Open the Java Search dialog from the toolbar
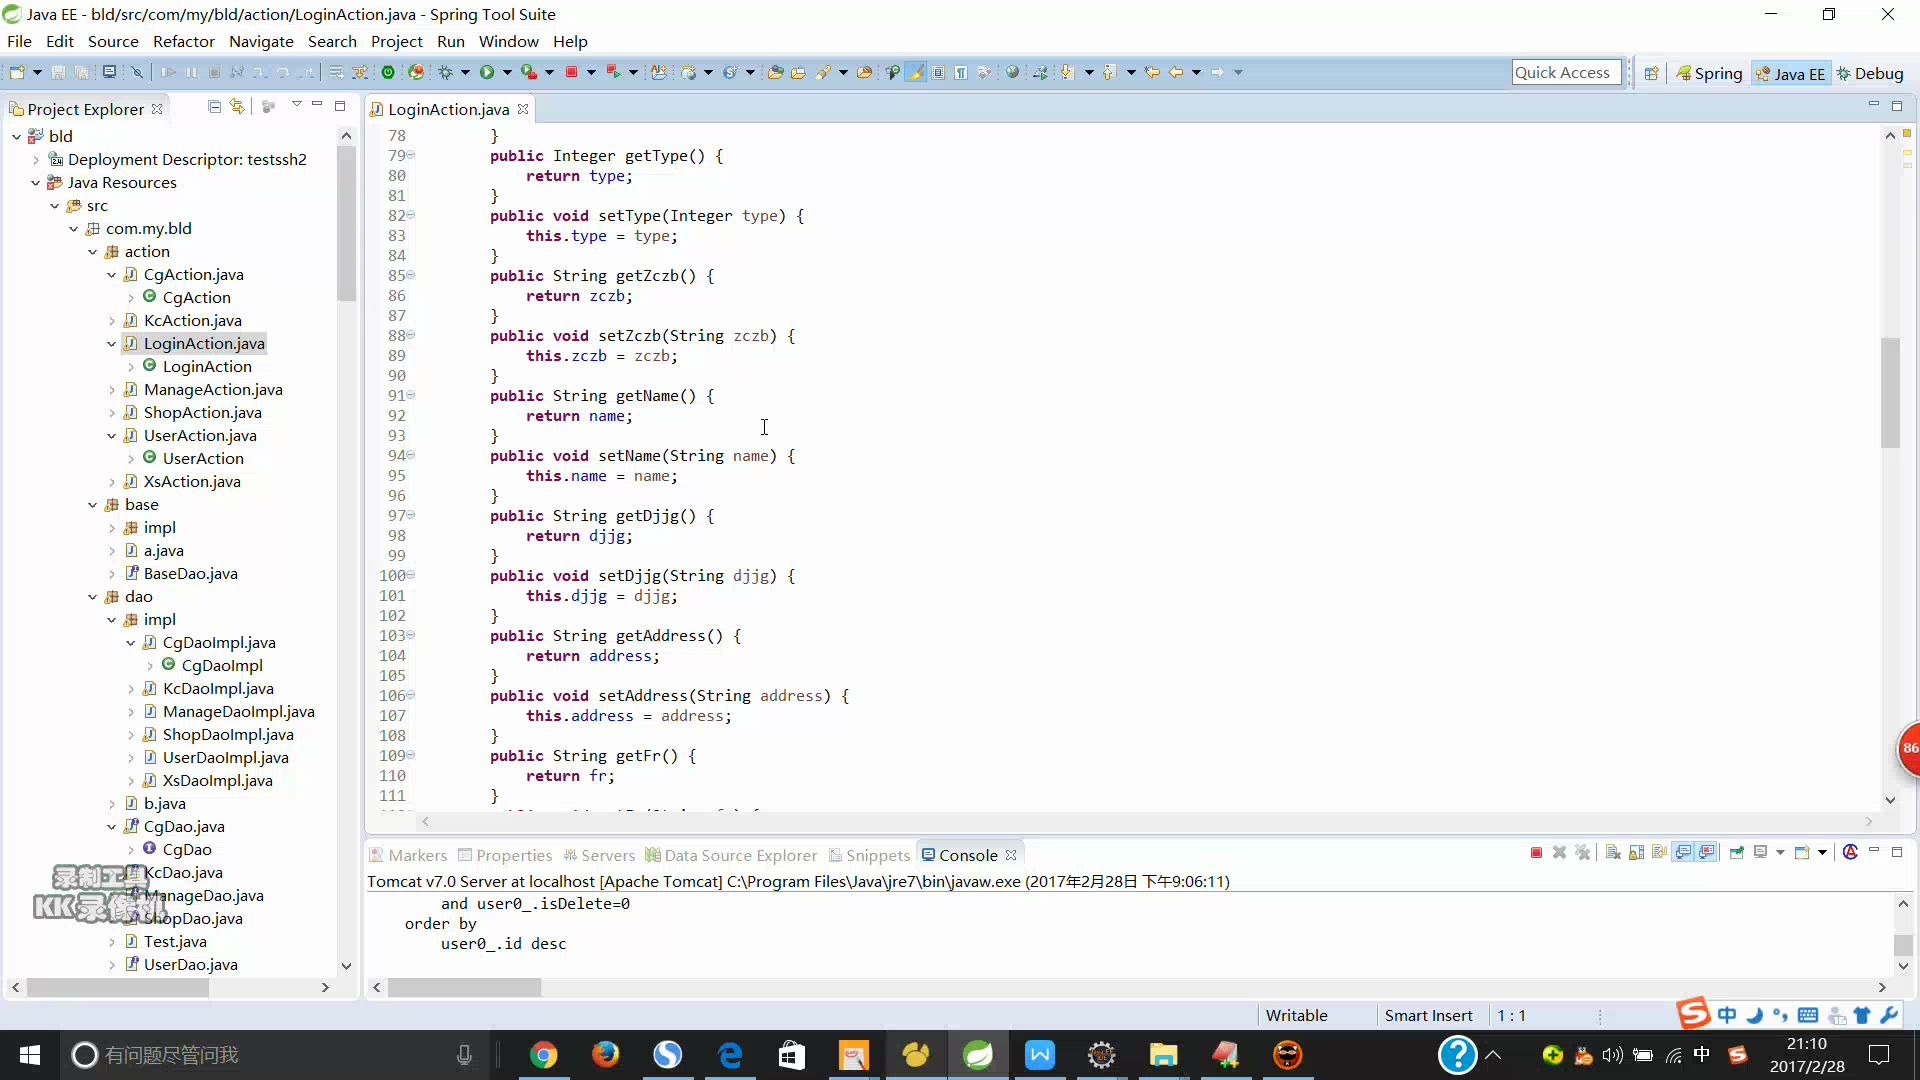Image resolution: width=1920 pixels, height=1080 pixels. coord(827,72)
